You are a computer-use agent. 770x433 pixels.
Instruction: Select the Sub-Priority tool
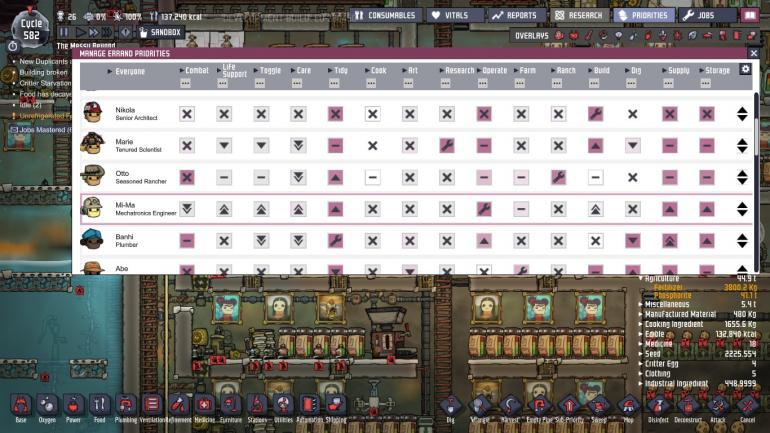tap(569, 408)
